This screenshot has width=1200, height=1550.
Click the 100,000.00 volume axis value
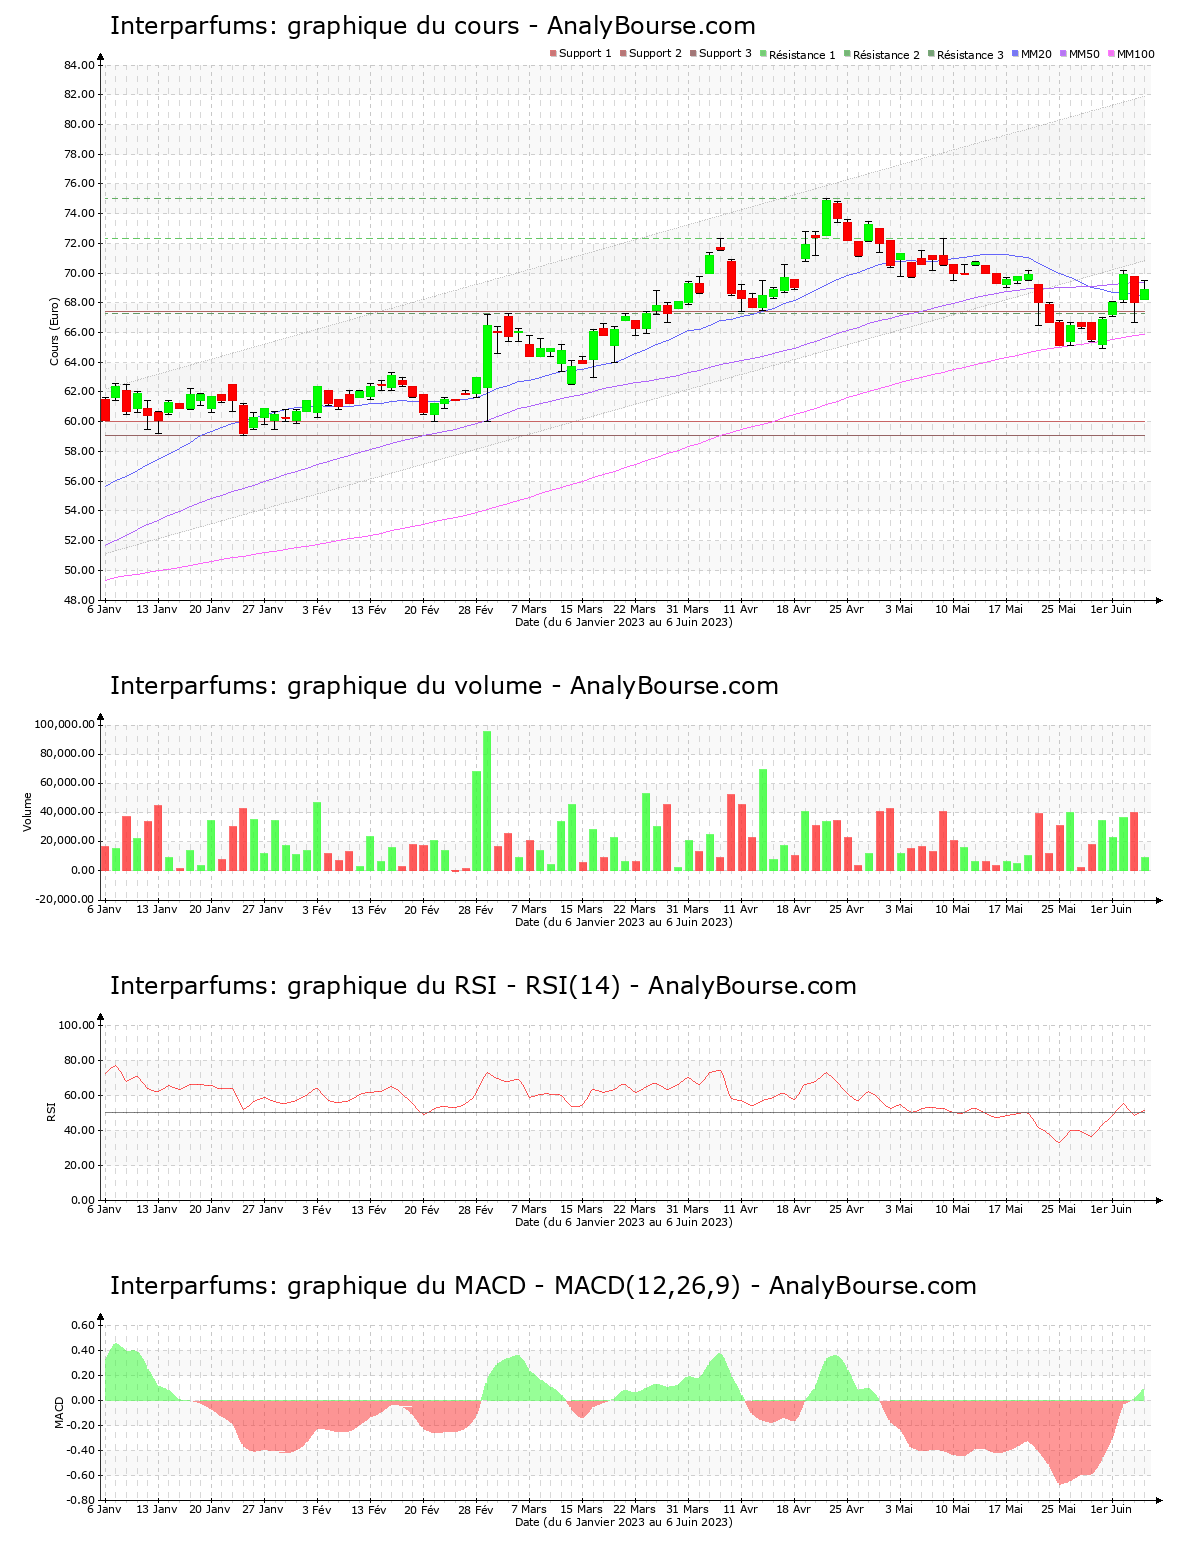click(x=65, y=724)
